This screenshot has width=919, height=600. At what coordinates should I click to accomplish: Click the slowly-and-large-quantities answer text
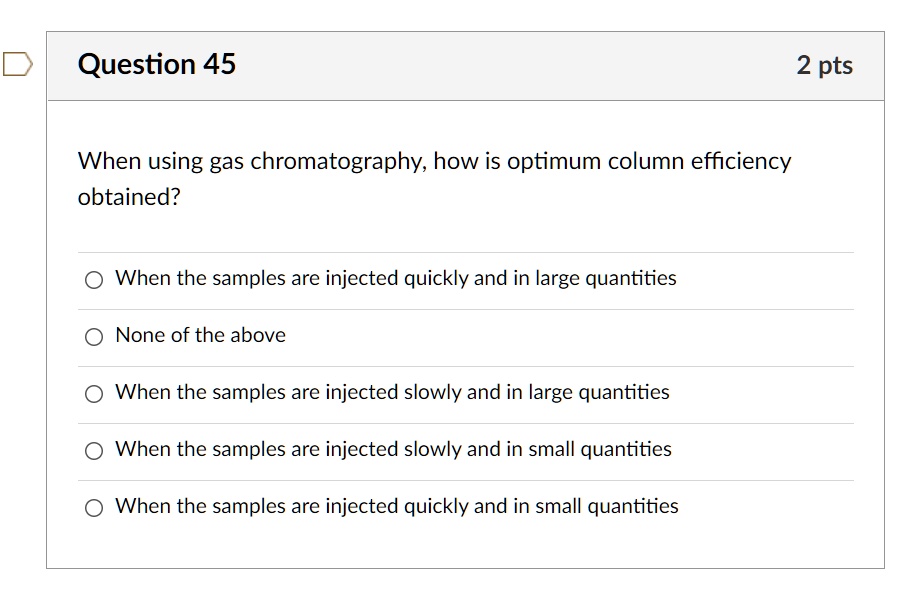point(391,392)
